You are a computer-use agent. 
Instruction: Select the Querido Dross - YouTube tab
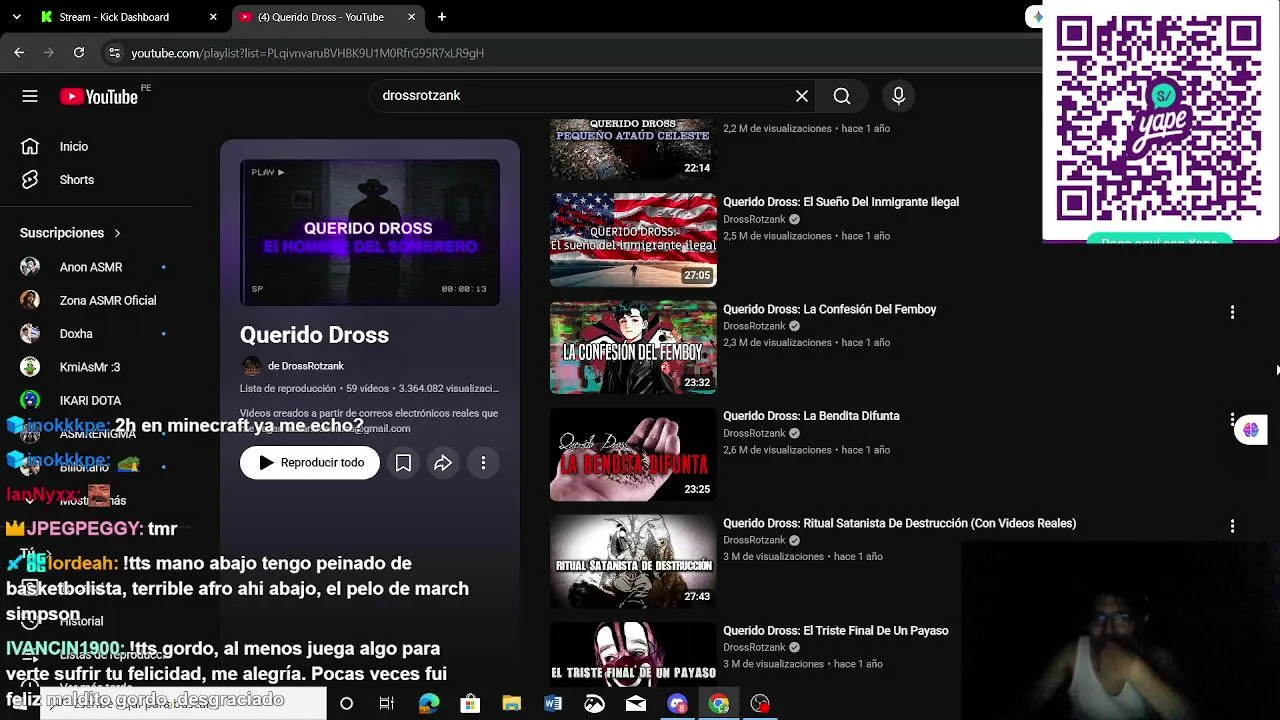coord(329,17)
